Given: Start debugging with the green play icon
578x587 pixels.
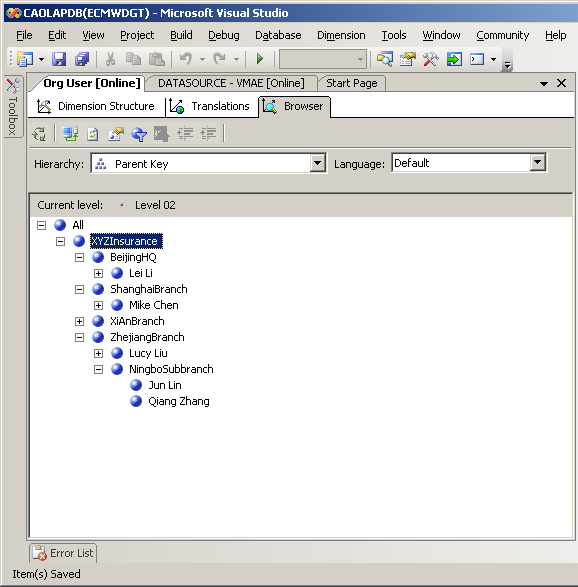Looking at the screenshot, I should pyautogui.click(x=259, y=59).
